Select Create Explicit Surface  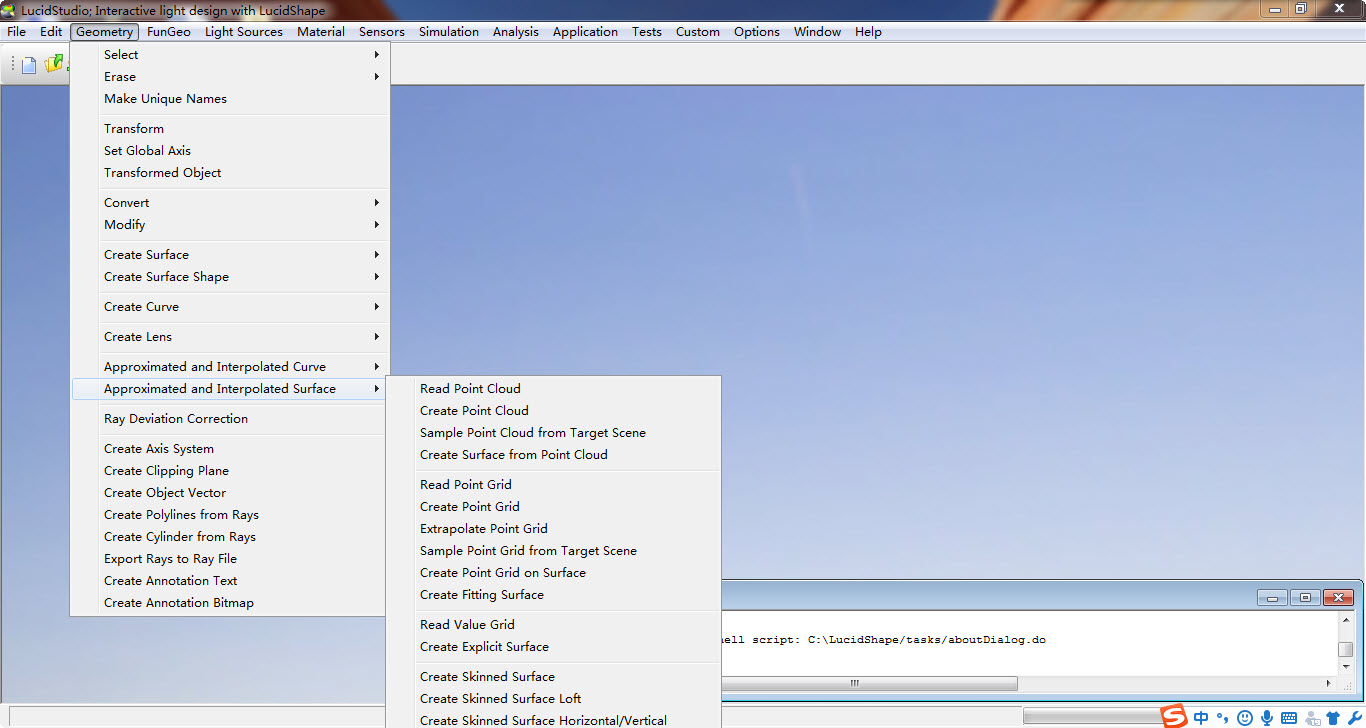[x=553, y=647]
